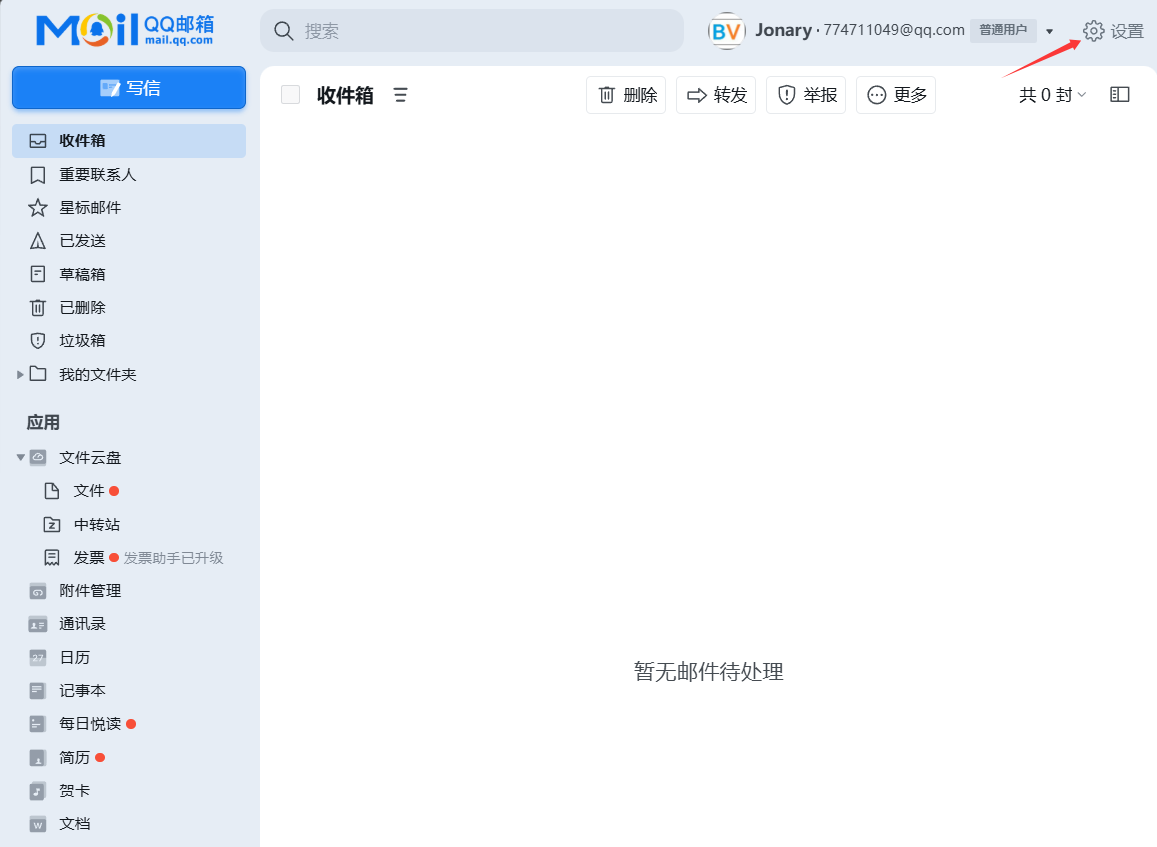Image resolution: width=1157 pixels, height=847 pixels.
Task: Click the receipt icon next to 发票
Action: point(52,558)
